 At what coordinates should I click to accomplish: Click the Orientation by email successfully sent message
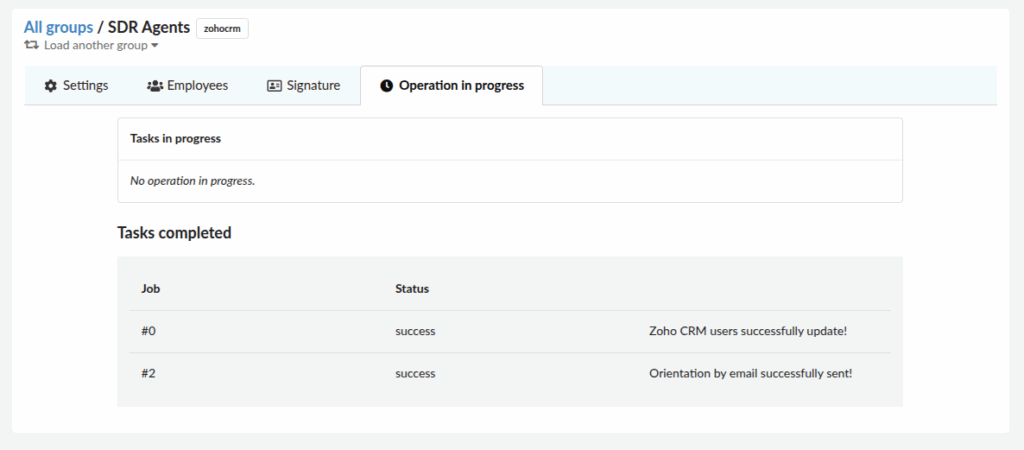point(750,373)
